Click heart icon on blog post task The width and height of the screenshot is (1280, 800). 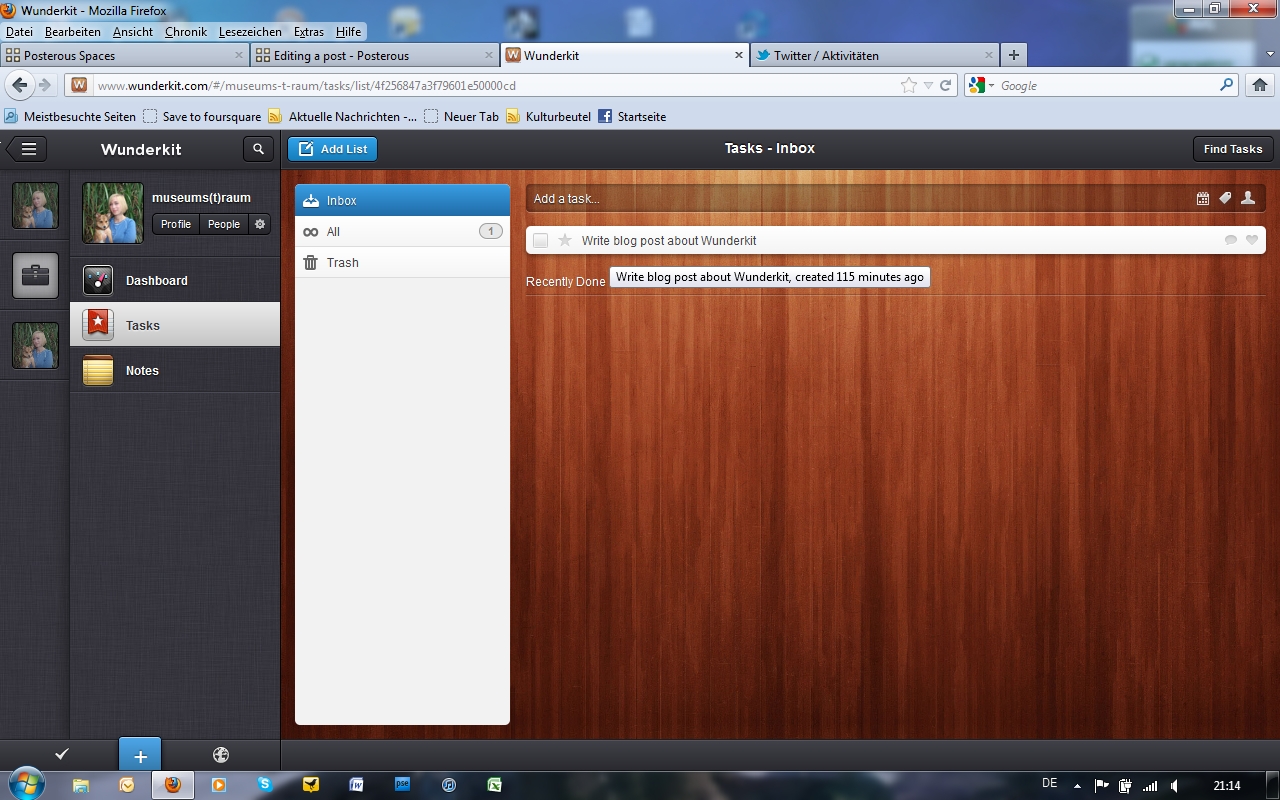(1252, 240)
